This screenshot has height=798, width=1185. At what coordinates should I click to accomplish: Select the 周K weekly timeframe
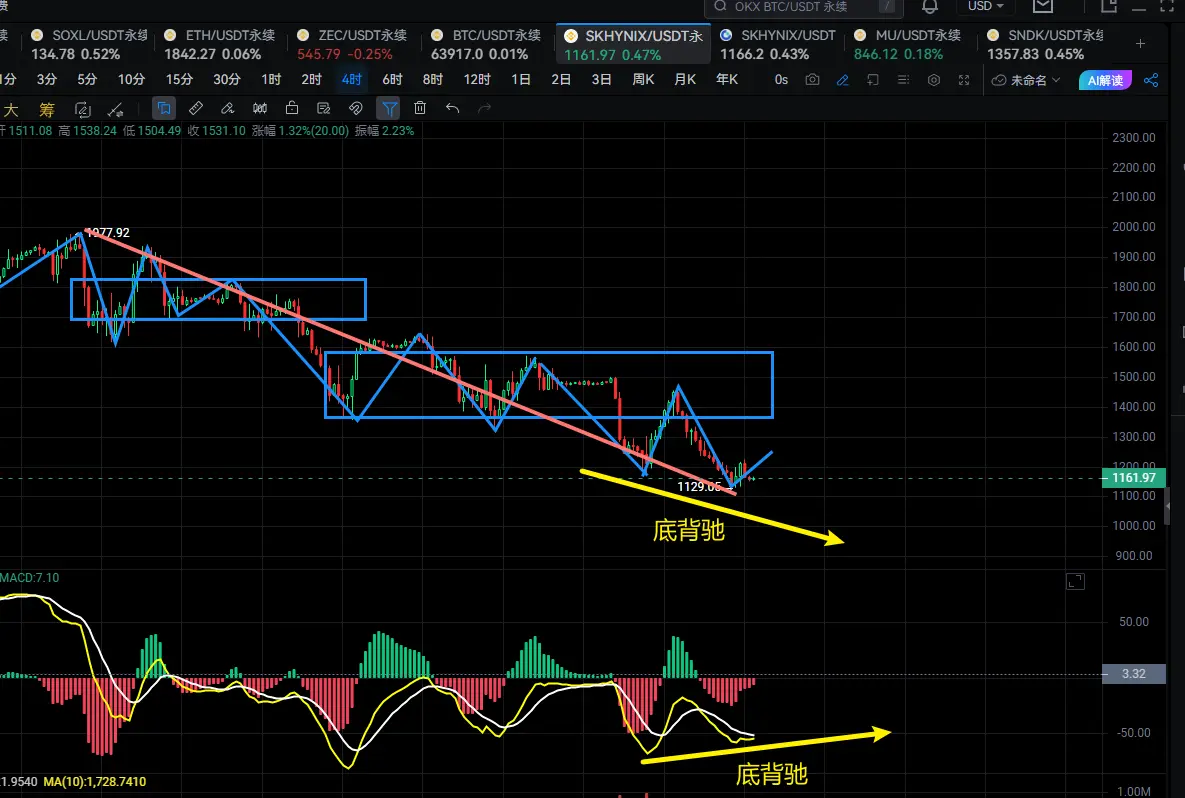(x=643, y=79)
